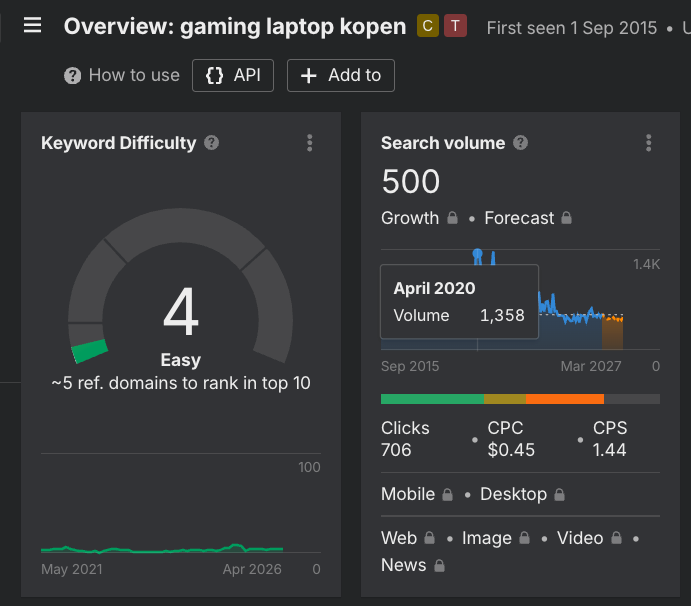Viewport: 691px width, 606px height.
Task: Open Keyword Difficulty options menu
Action: [310, 143]
